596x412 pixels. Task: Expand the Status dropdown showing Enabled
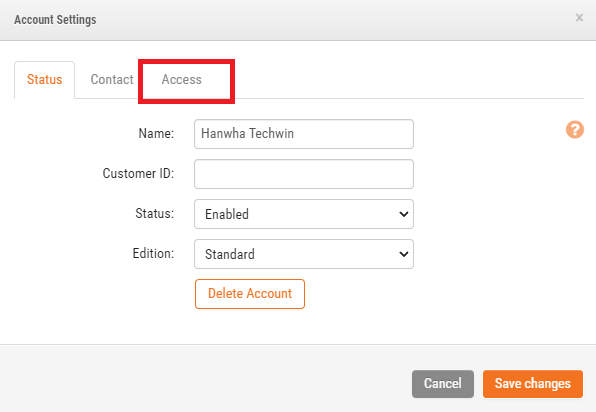pos(304,214)
